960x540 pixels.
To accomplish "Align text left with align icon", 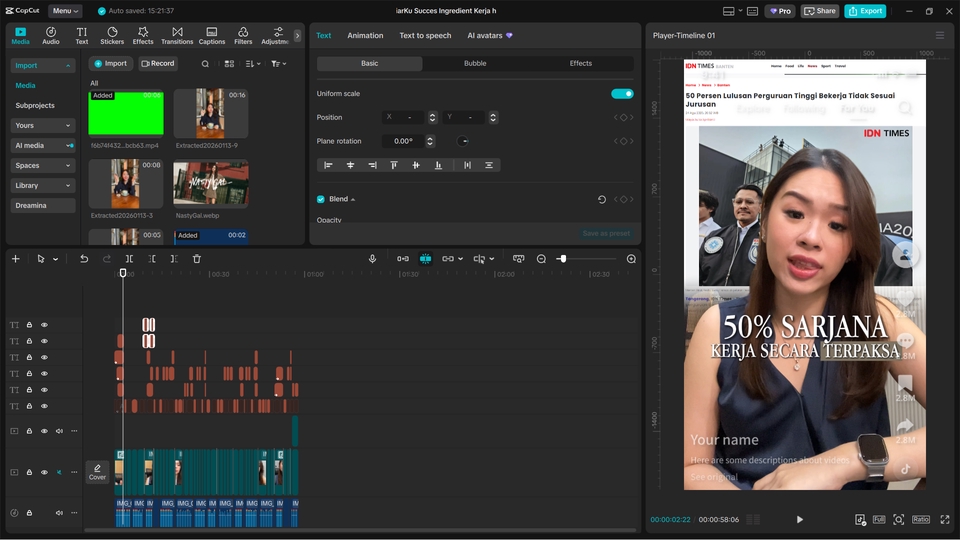I will pyautogui.click(x=328, y=165).
